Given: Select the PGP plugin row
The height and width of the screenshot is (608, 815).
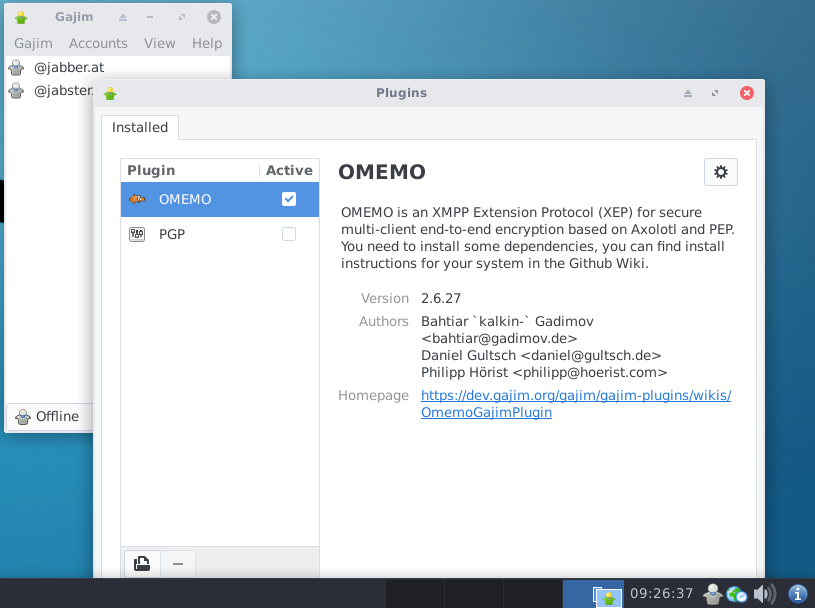Looking at the screenshot, I should pos(220,234).
